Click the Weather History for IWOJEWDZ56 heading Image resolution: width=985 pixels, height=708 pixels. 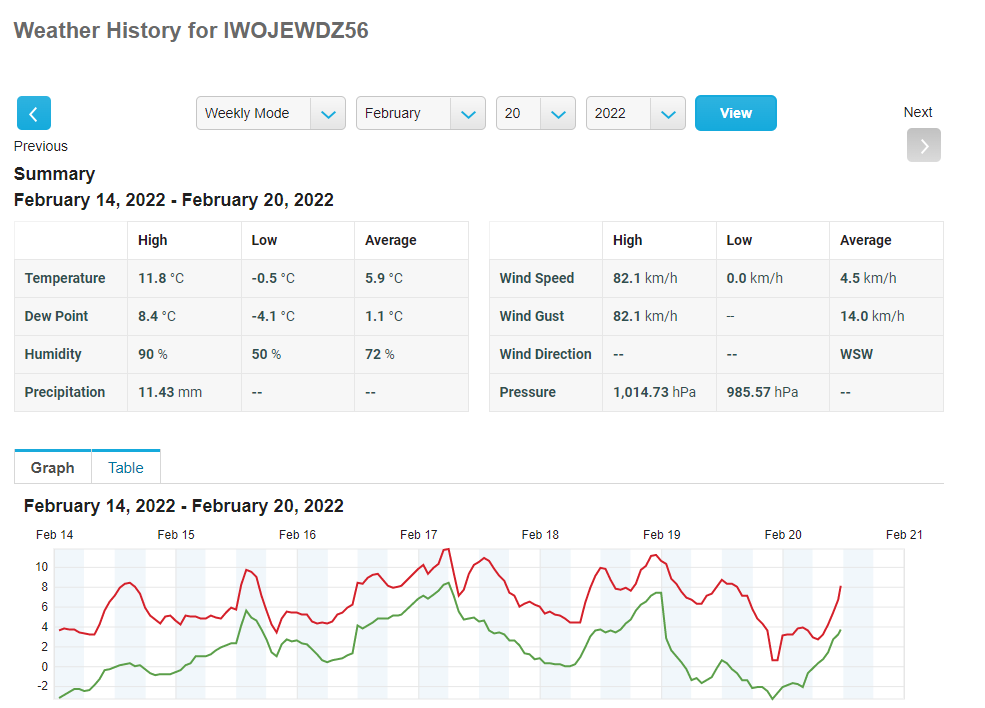[191, 31]
